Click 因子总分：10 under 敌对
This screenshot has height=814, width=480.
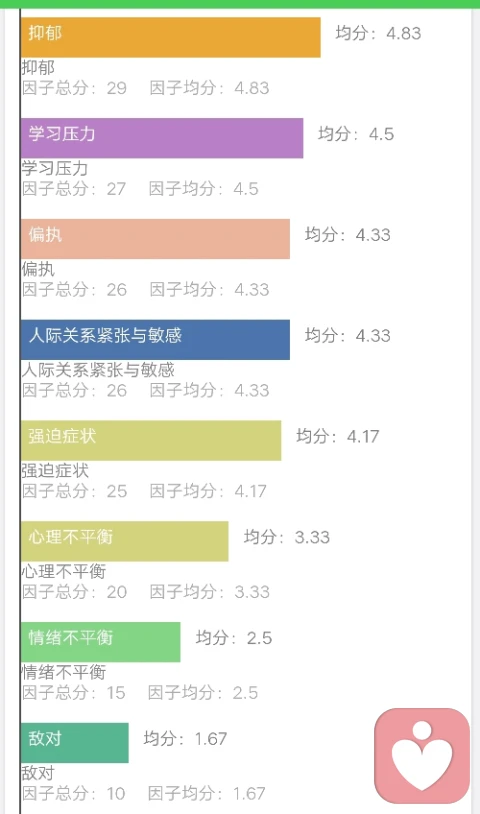click(74, 793)
